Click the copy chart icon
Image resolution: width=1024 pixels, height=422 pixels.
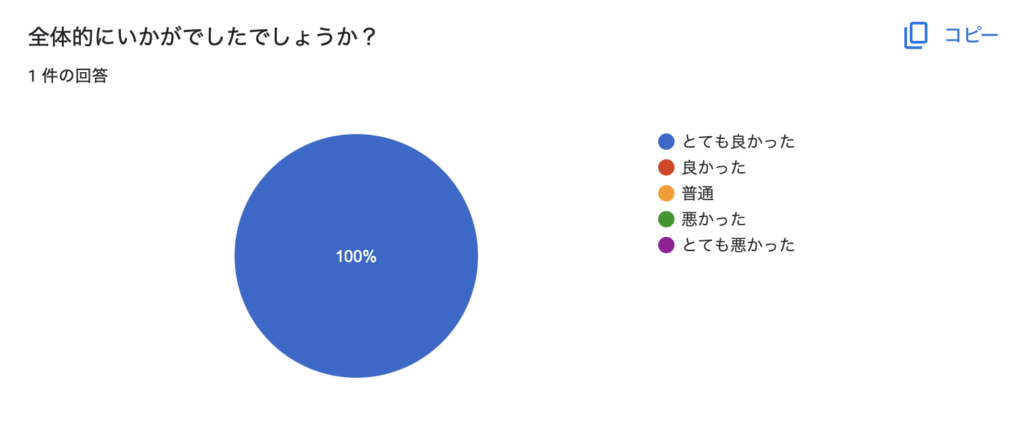pos(915,36)
